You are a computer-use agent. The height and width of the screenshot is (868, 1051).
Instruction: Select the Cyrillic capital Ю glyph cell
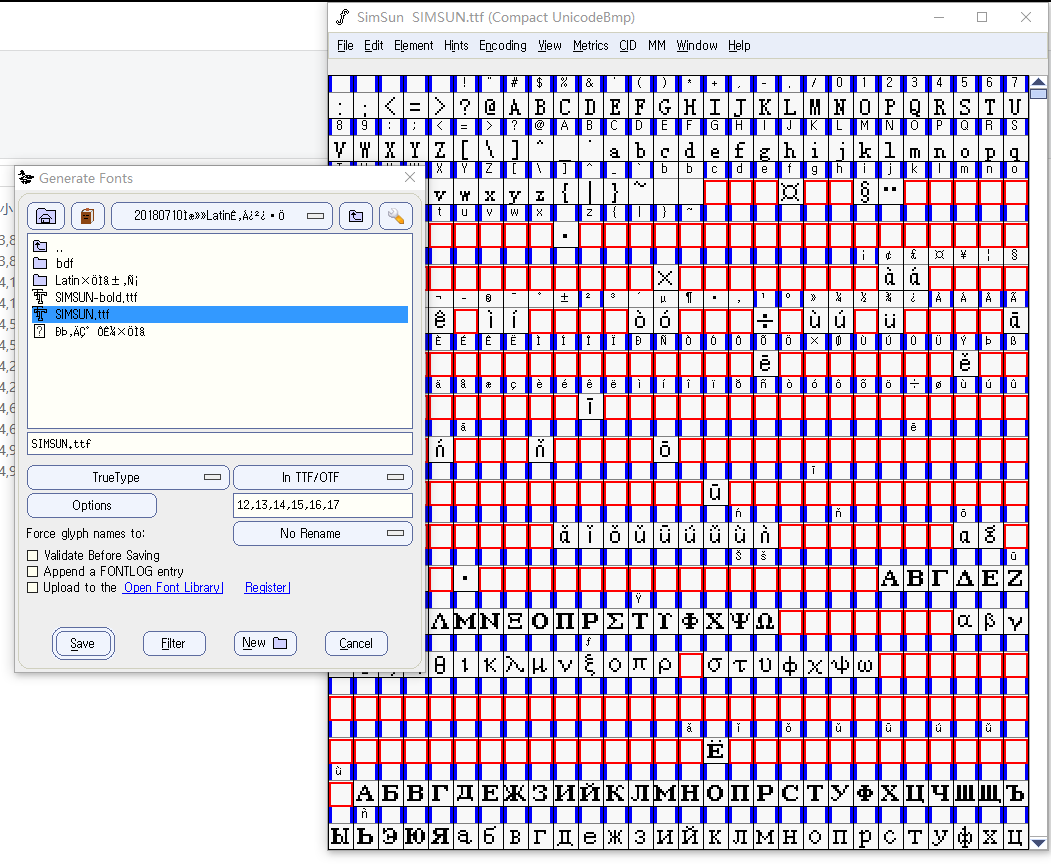click(415, 836)
